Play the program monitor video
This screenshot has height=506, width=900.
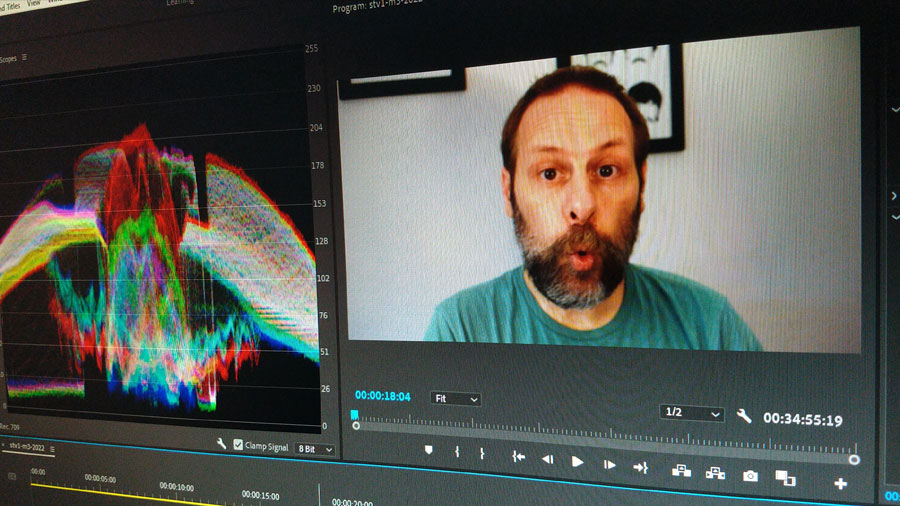(577, 462)
